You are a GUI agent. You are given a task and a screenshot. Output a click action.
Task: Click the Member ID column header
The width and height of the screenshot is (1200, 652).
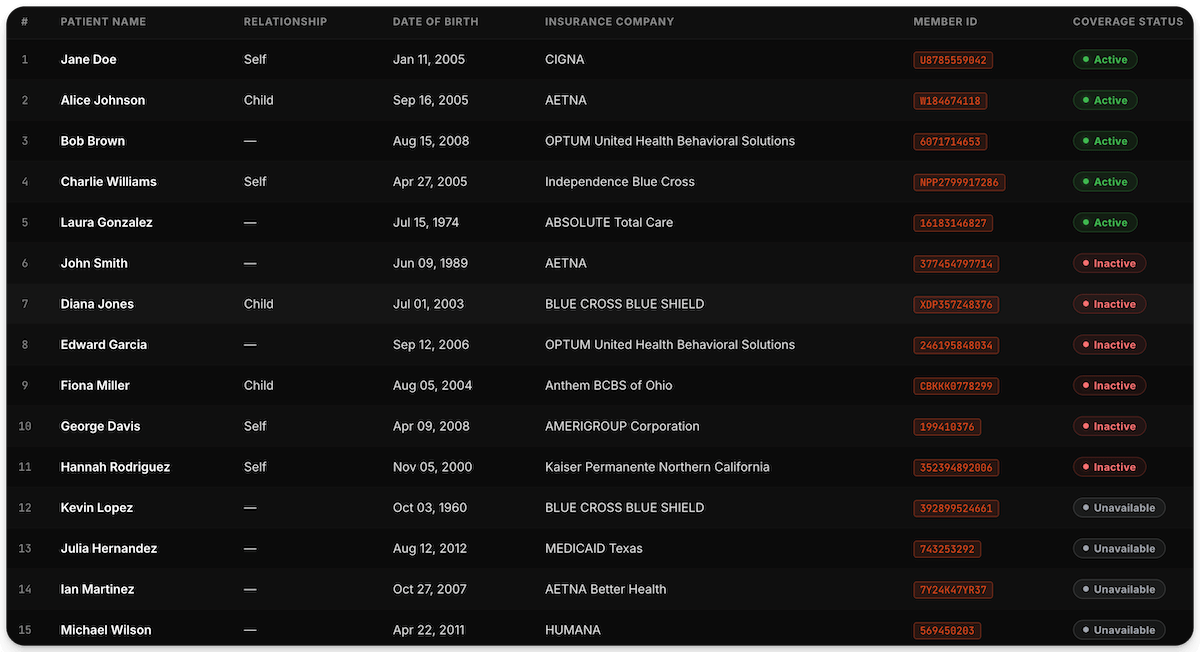pos(945,22)
